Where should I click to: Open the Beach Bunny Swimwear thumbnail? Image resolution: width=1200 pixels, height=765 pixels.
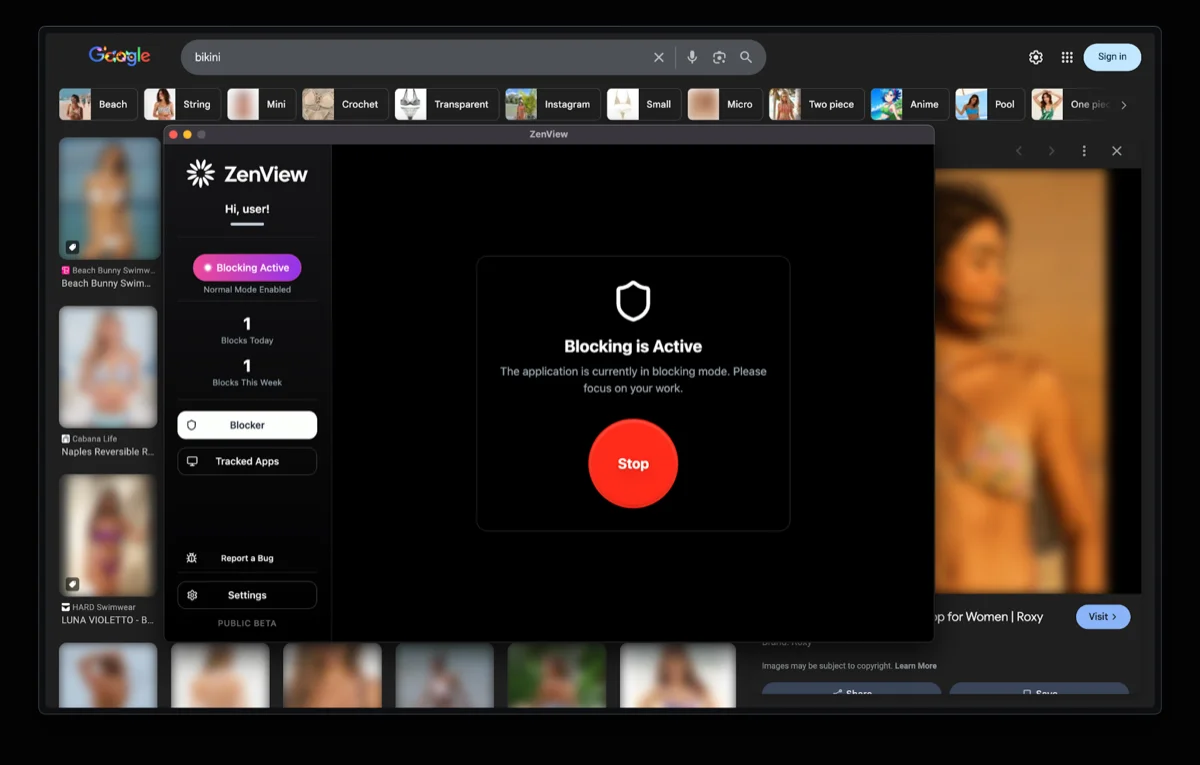(108, 197)
